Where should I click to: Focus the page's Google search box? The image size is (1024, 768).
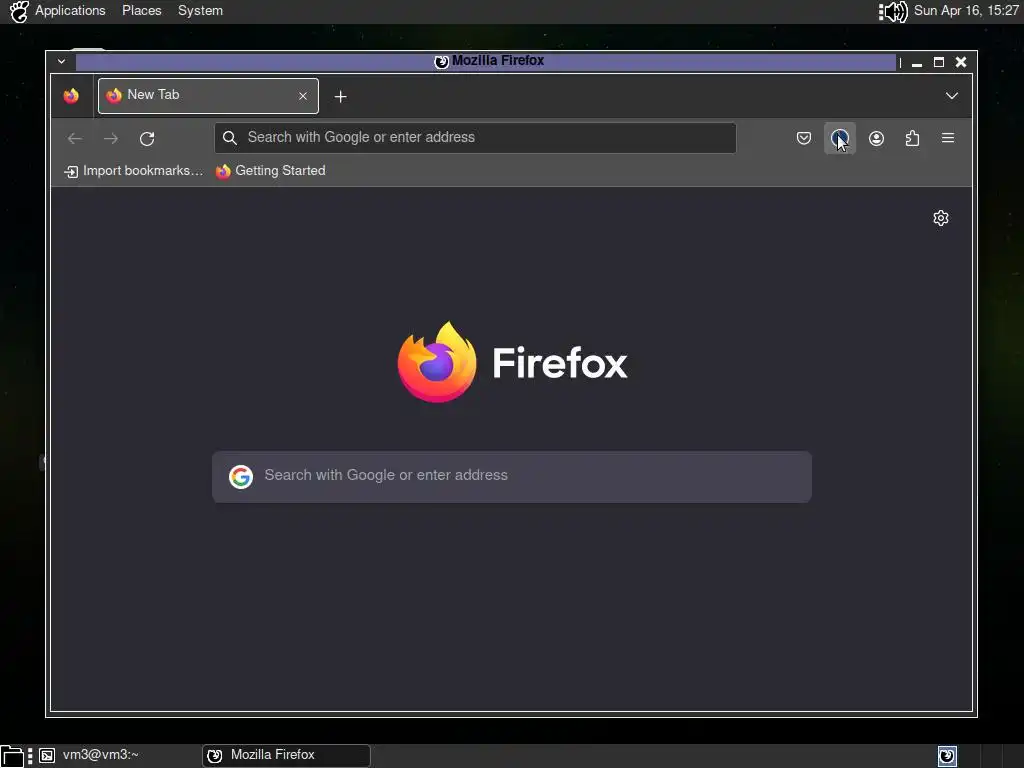[x=512, y=477]
